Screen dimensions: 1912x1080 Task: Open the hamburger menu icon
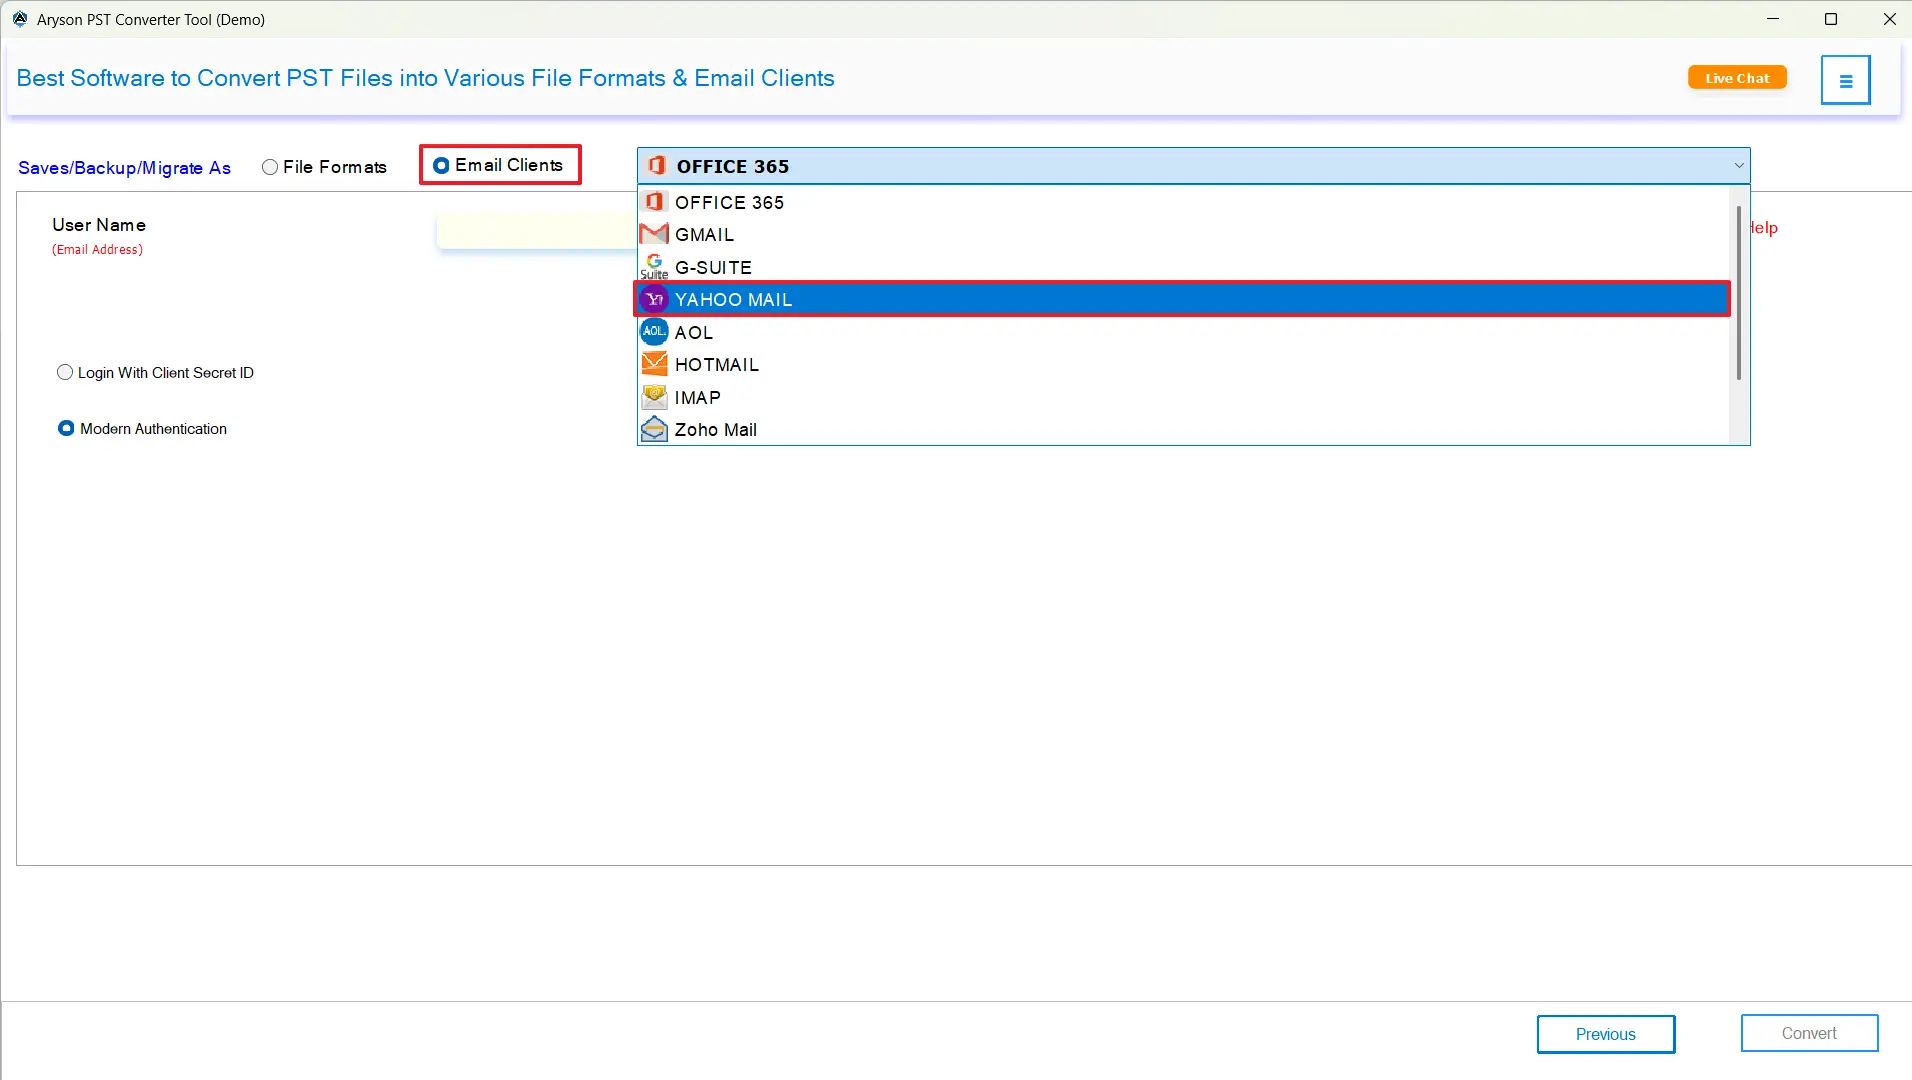pyautogui.click(x=1845, y=80)
